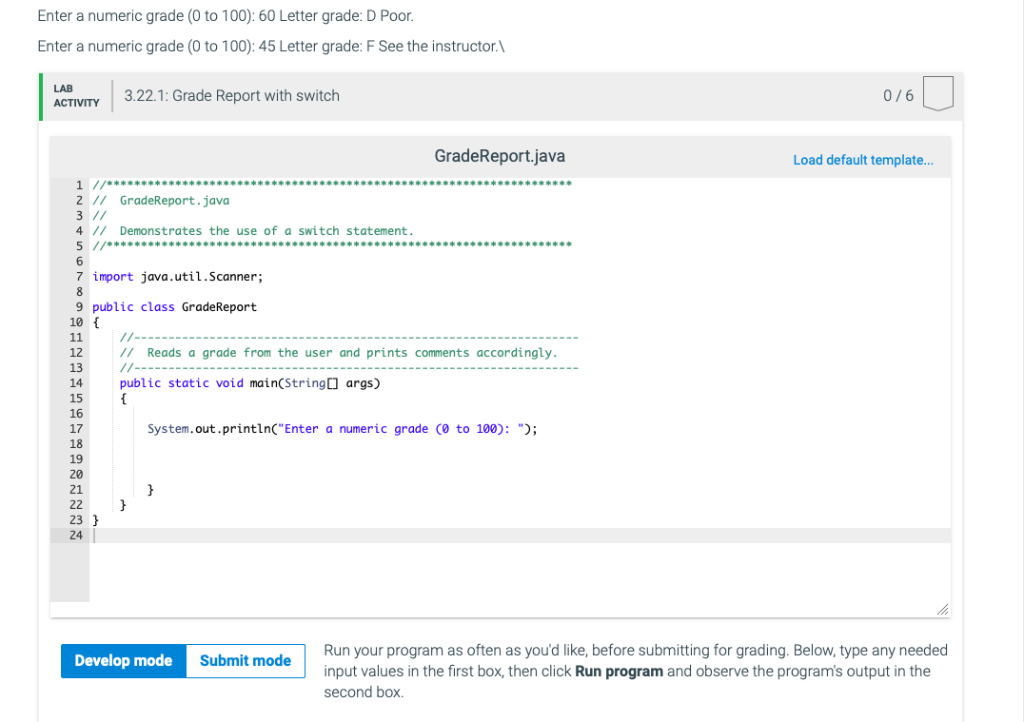This screenshot has width=1024, height=722.
Task: Open the Load default template link
Action: click(863, 160)
